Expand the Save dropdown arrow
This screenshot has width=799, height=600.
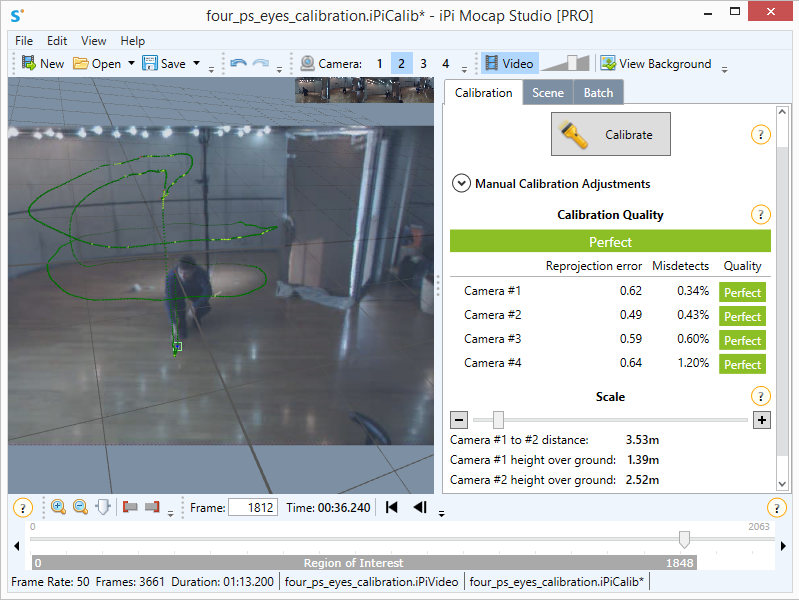click(x=197, y=63)
